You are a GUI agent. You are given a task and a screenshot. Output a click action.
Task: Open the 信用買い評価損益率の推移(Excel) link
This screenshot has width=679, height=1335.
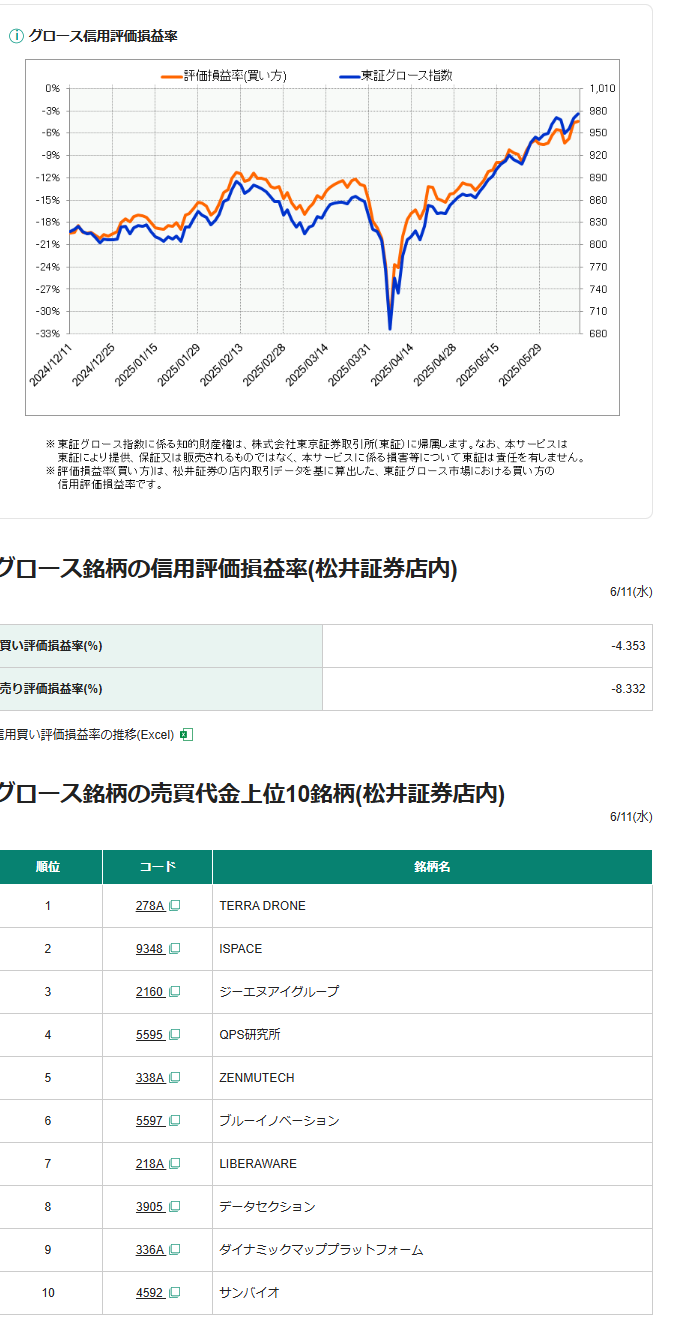[x=87, y=735]
